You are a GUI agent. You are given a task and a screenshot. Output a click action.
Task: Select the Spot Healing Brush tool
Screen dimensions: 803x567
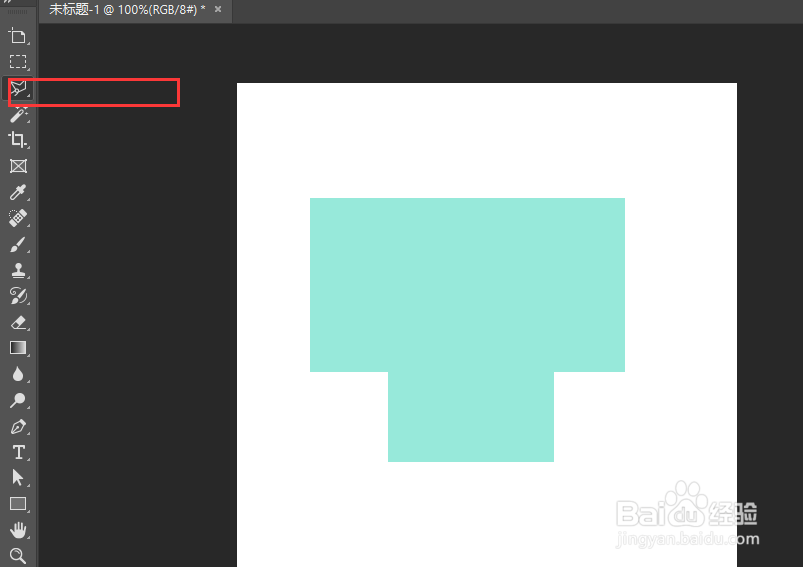(x=18, y=218)
